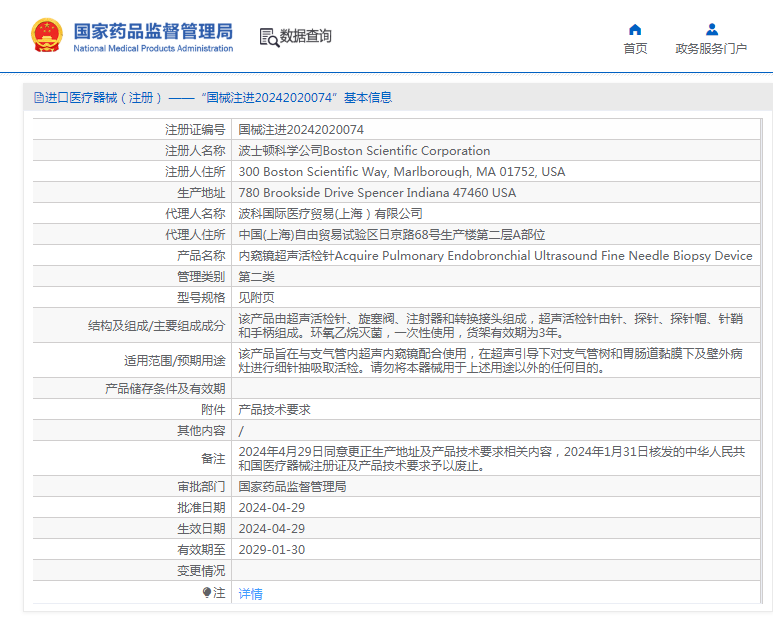Viewport: 773px width, 623px height.
Task: Click the 国家药品监督管理局 header title
Action: coord(153,31)
